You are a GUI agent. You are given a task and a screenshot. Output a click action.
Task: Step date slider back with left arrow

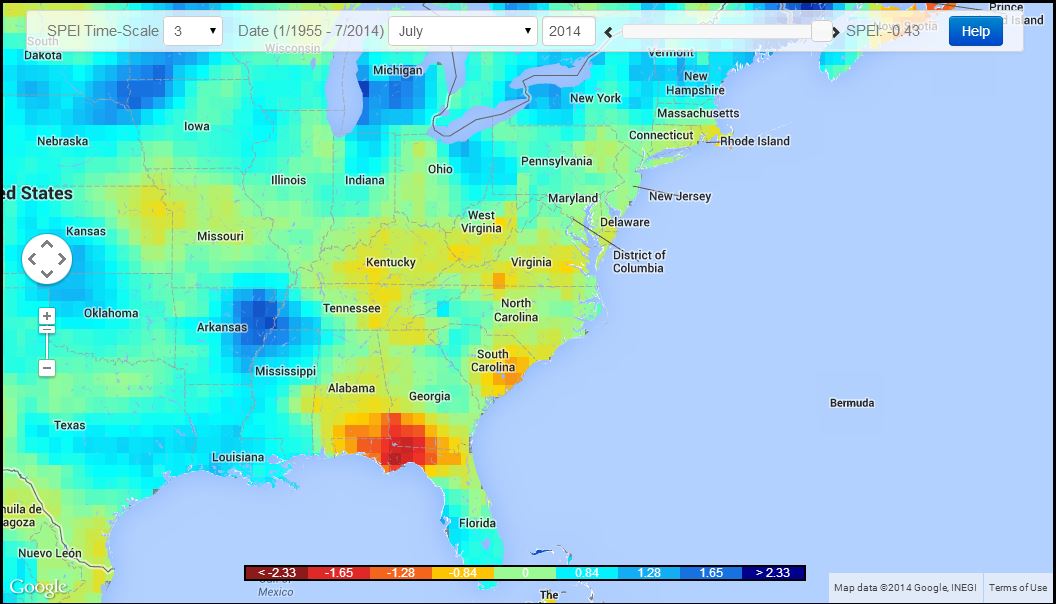(x=608, y=32)
